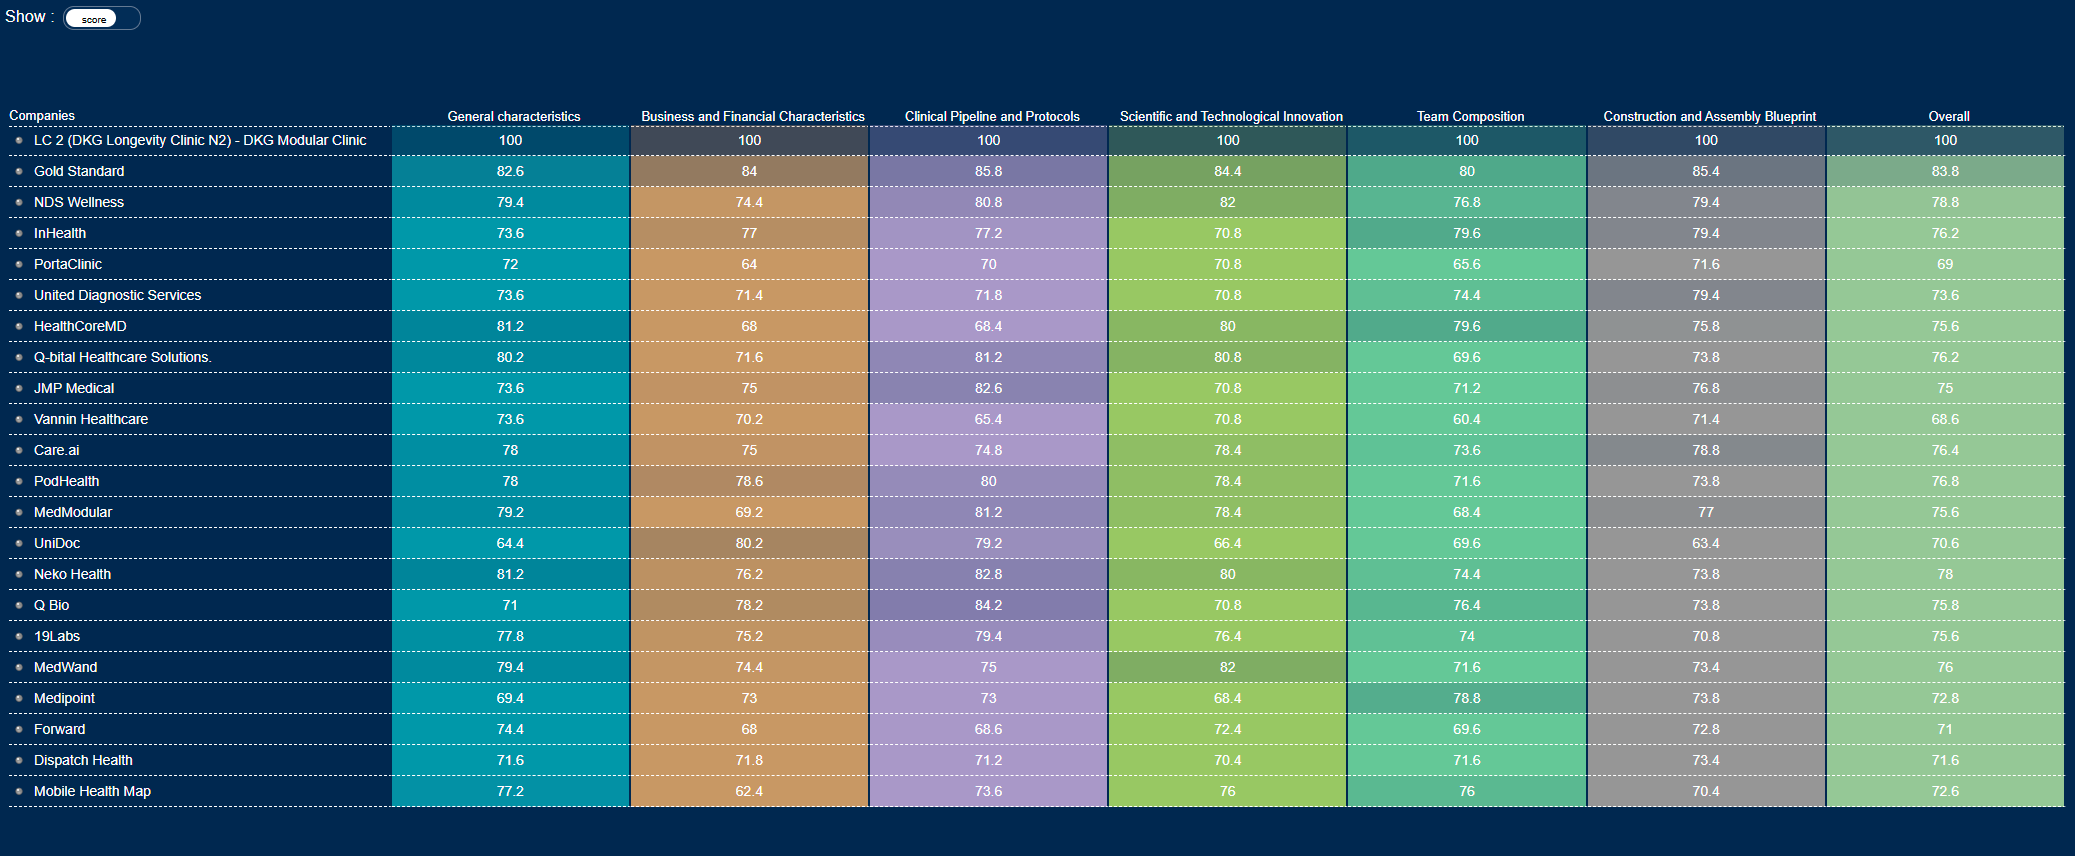Click the bullet icon beside PortaClinic
Screen dimensions: 2075x856
point(19,265)
